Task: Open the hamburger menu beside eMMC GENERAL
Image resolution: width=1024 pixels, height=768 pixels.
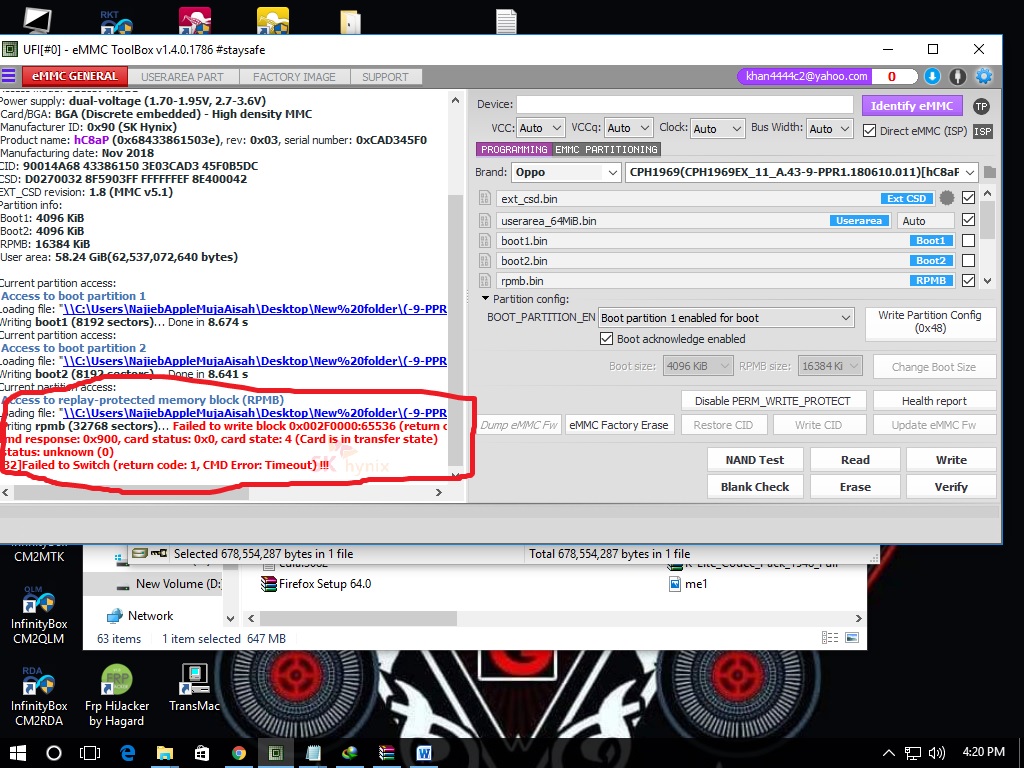Action: 8,76
